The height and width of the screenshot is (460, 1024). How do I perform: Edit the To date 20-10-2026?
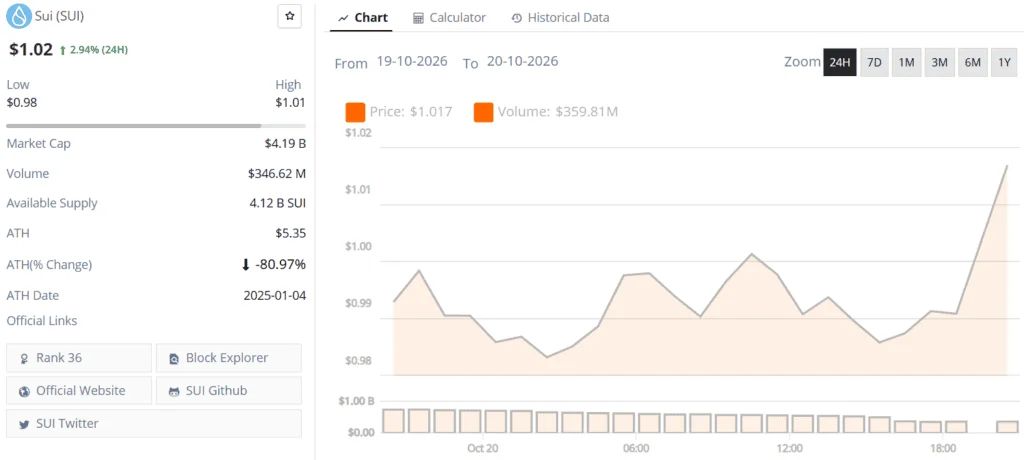tap(522, 61)
